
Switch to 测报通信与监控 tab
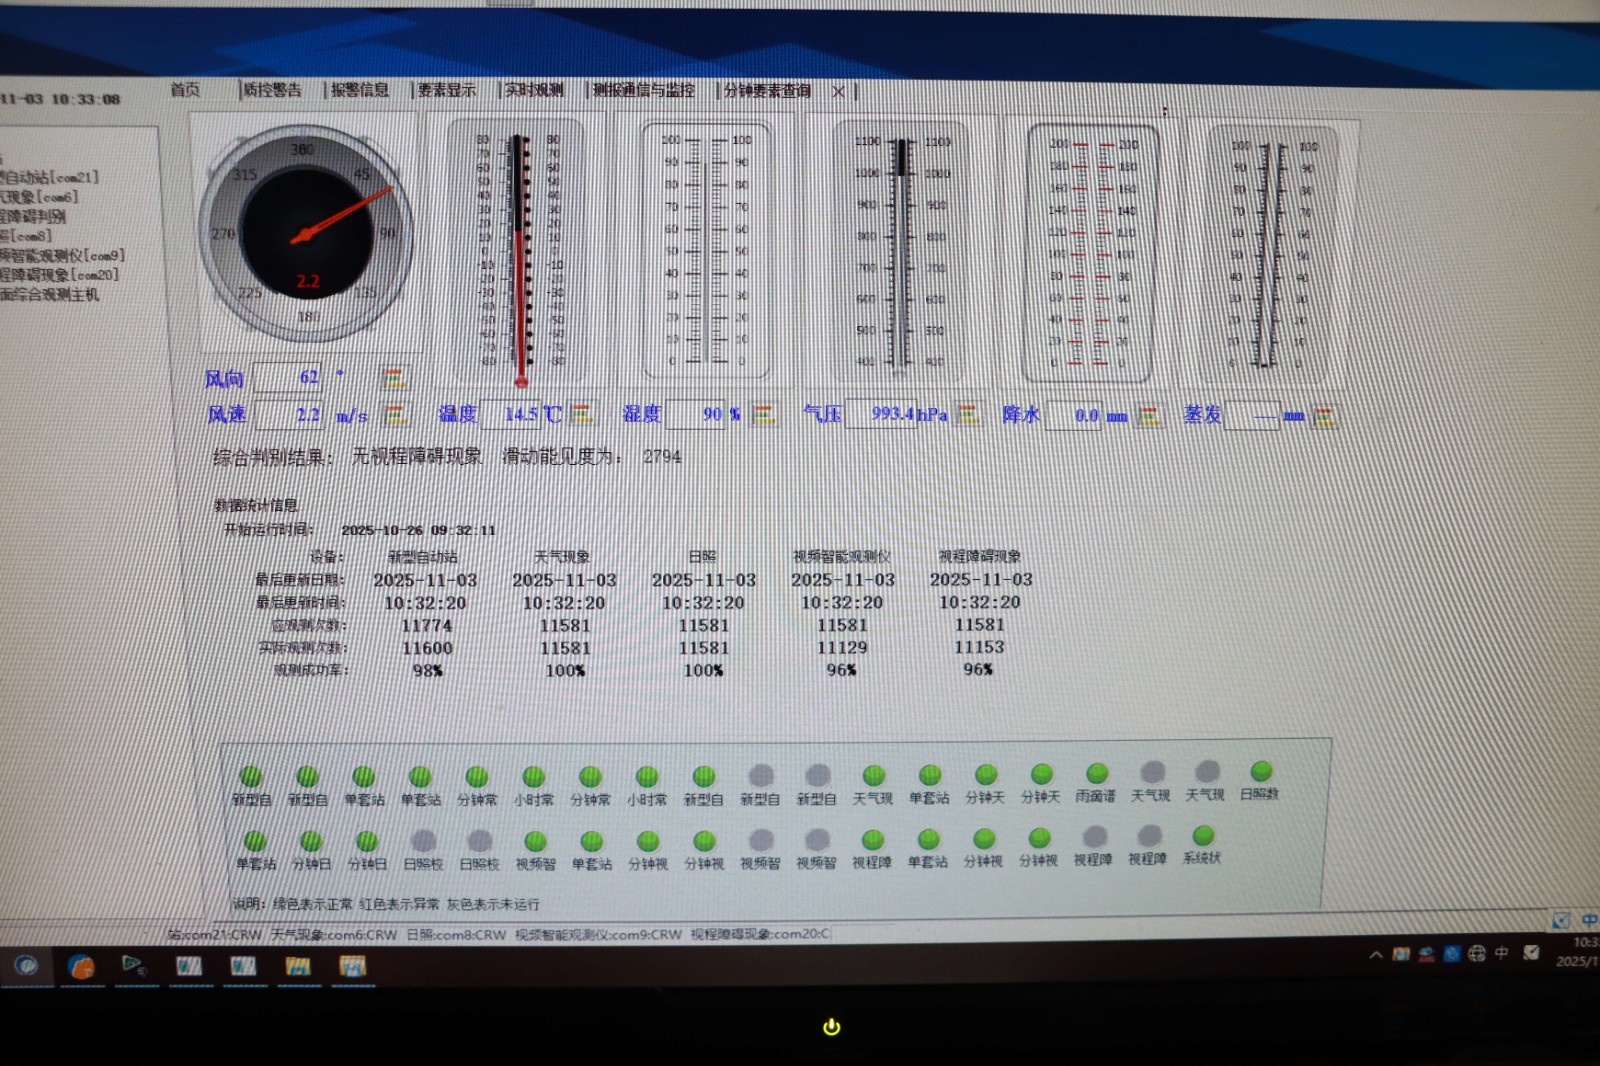[643, 90]
